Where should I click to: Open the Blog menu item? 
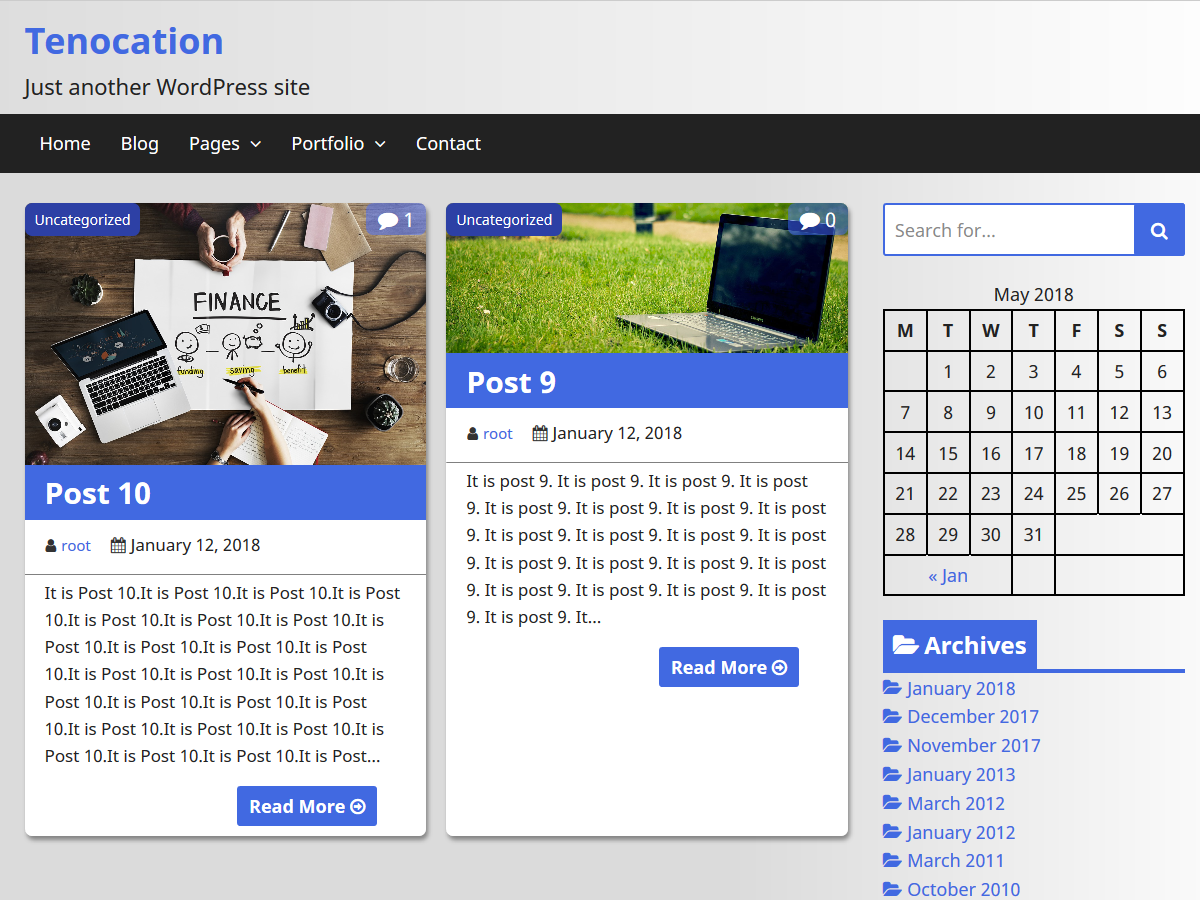[139, 143]
